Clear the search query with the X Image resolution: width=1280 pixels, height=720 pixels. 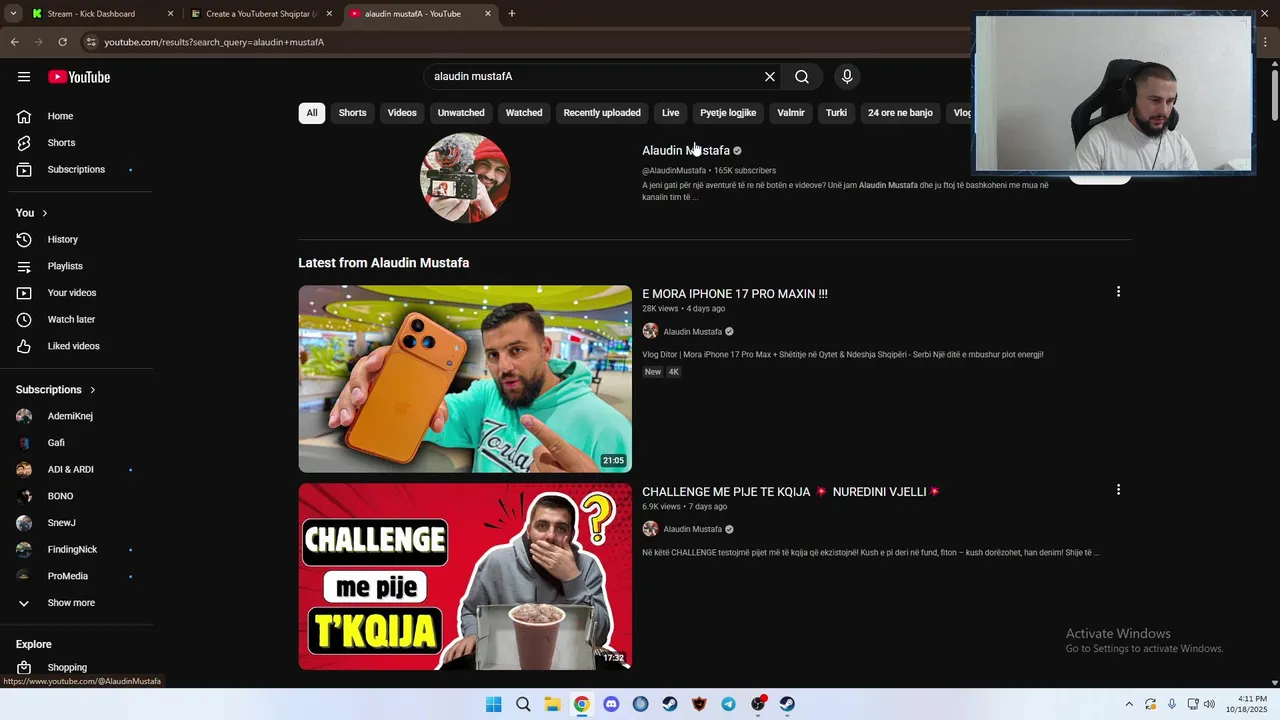coord(770,77)
